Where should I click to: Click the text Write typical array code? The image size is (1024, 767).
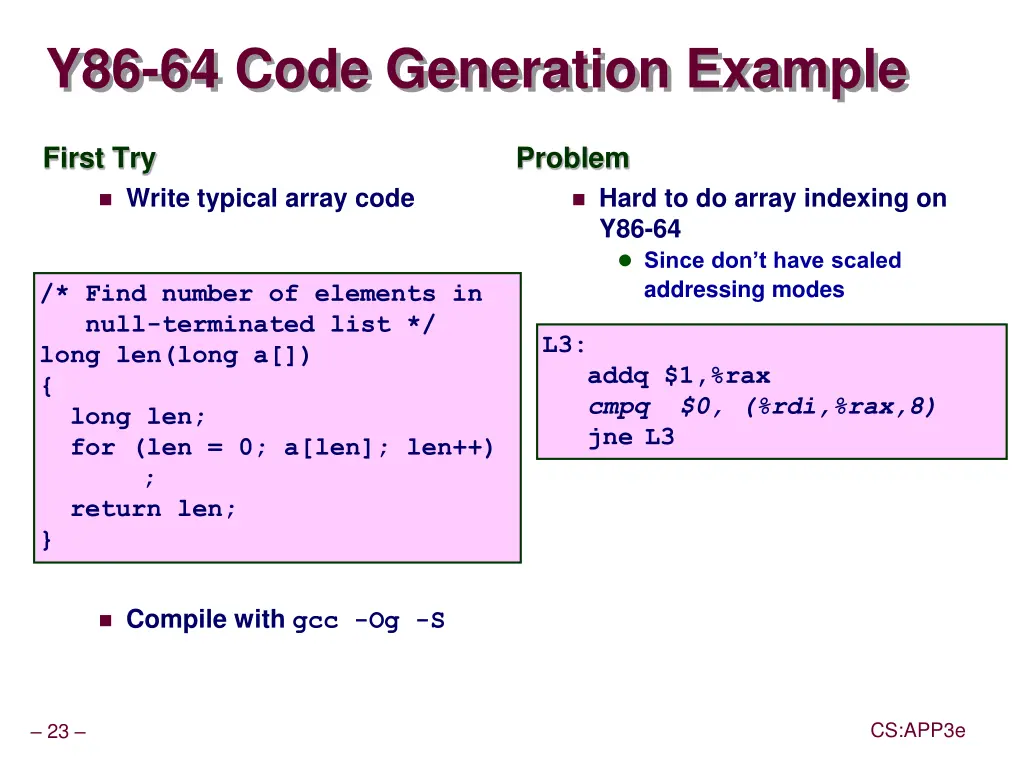(x=270, y=199)
